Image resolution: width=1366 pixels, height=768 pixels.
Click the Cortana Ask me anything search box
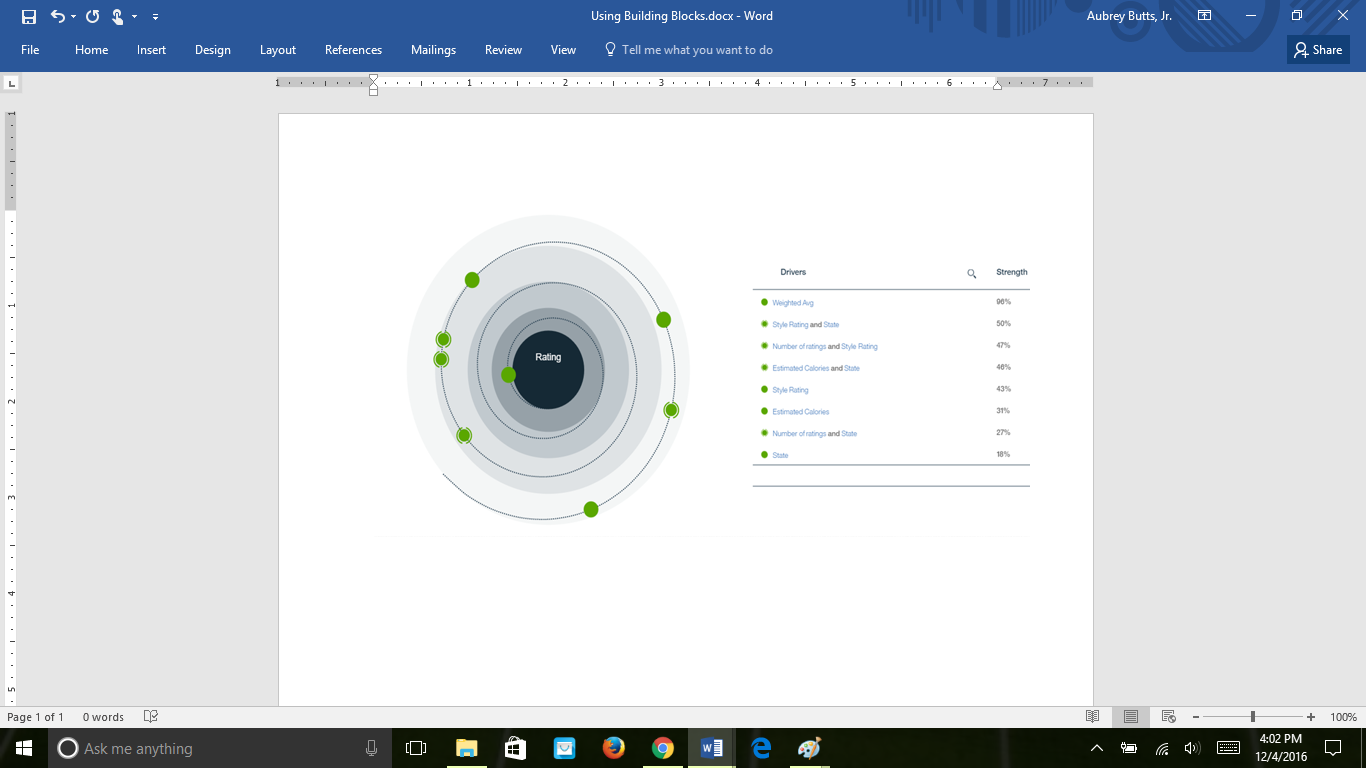pyautogui.click(x=220, y=748)
